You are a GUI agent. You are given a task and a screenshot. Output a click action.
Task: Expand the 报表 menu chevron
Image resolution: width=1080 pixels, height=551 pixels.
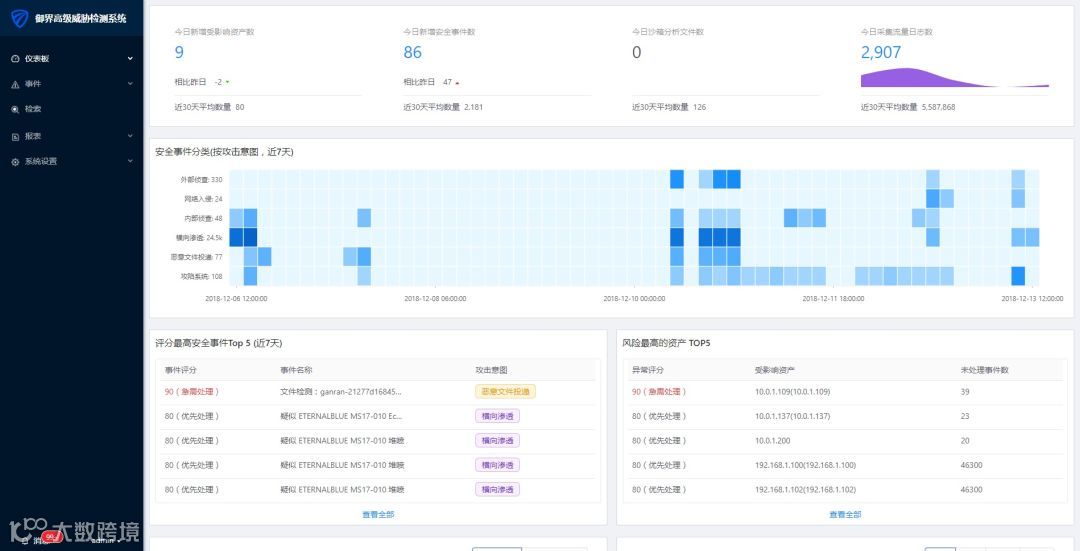(130, 136)
